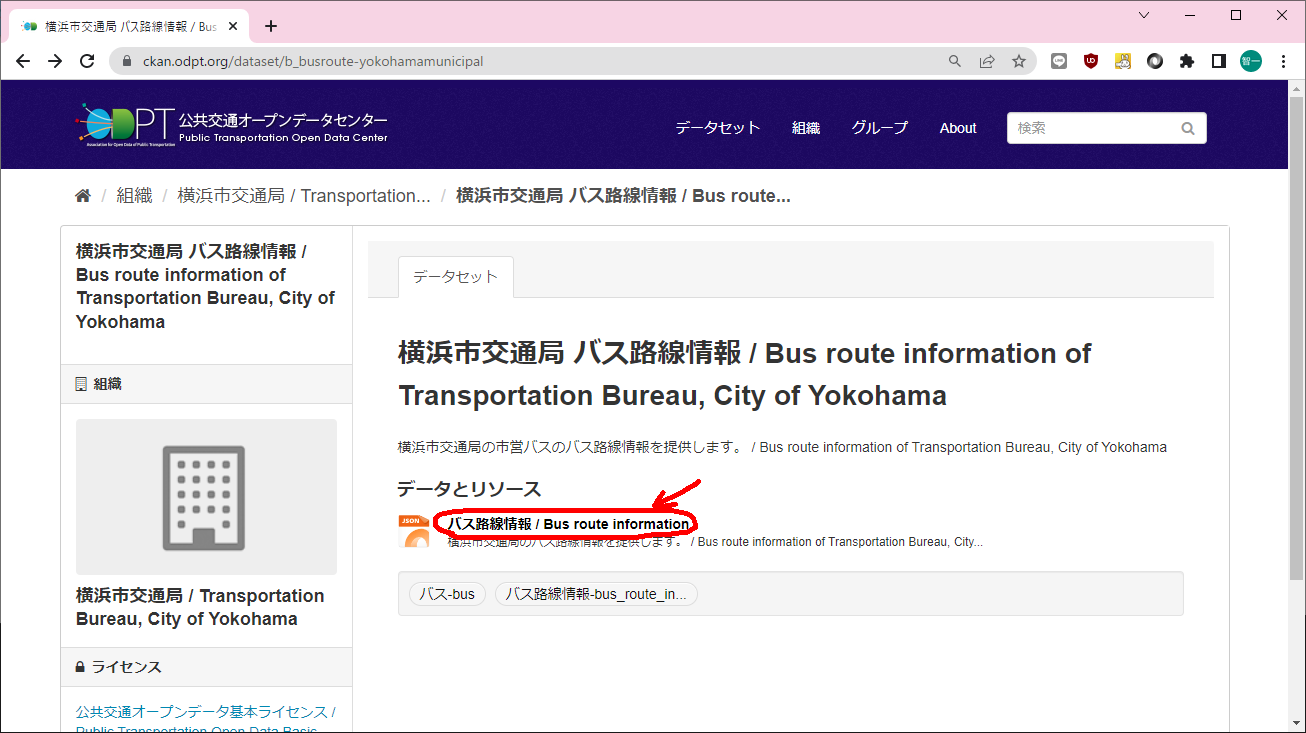1306x733 pixels.
Task: Open the バス路線情報 / Bus route information resource
Action: click(568, 524)
